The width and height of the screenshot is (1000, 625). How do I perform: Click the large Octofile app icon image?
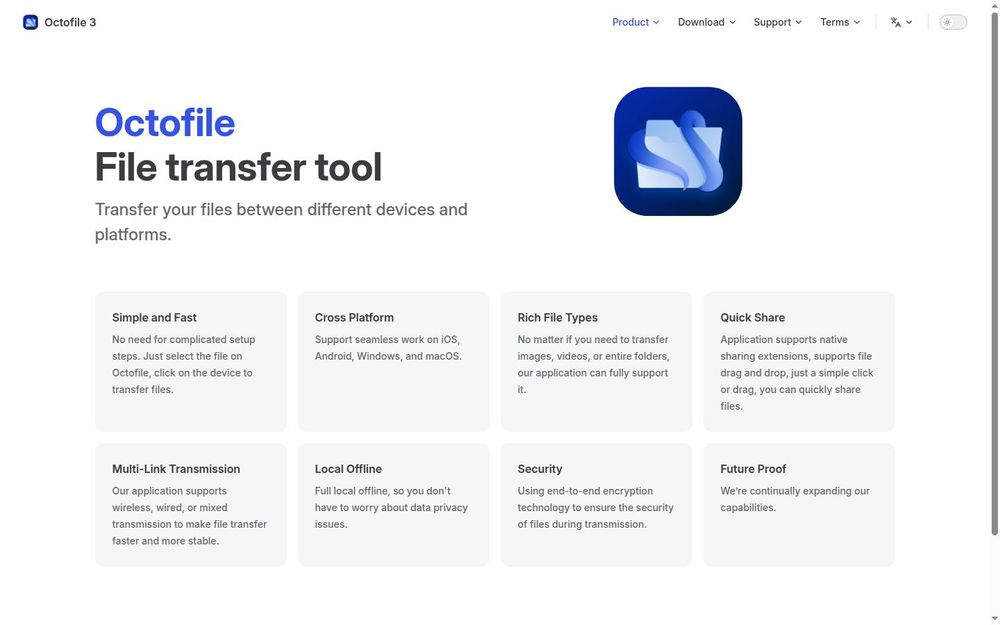tap(677, 151)
